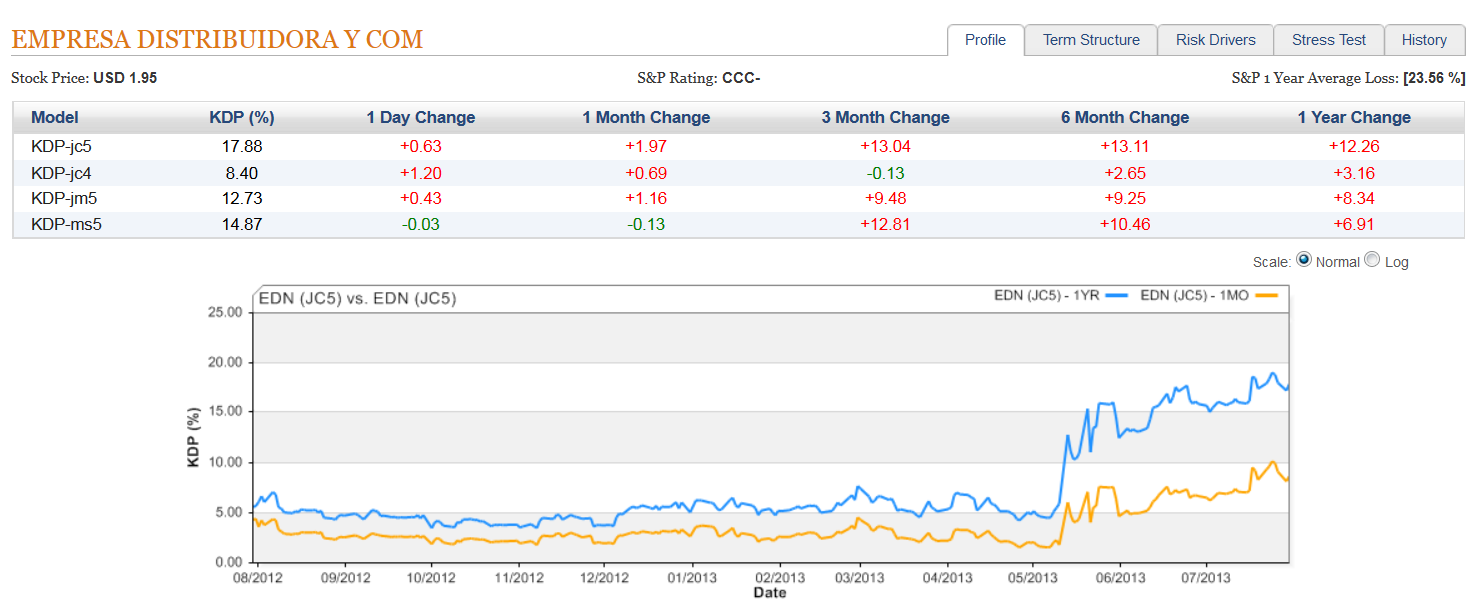1479x602 pixels.
Task: Click the 1 Month Change column header
Action: pos(646,117)
